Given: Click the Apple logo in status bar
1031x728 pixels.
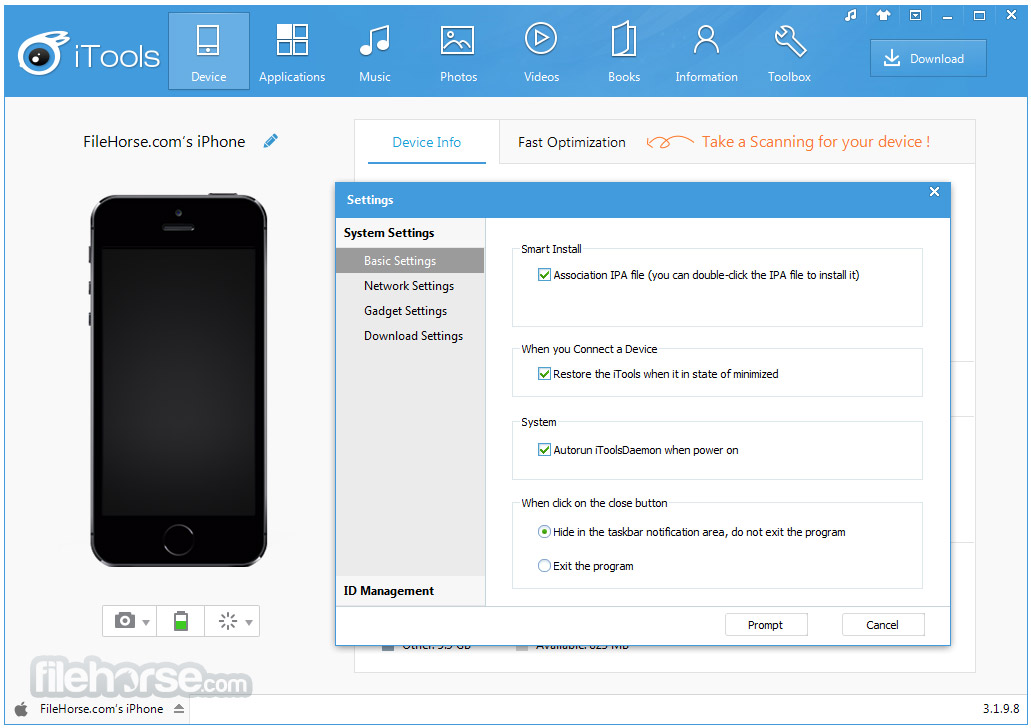Looking at the screenshot, I should (x=21, y=709).
